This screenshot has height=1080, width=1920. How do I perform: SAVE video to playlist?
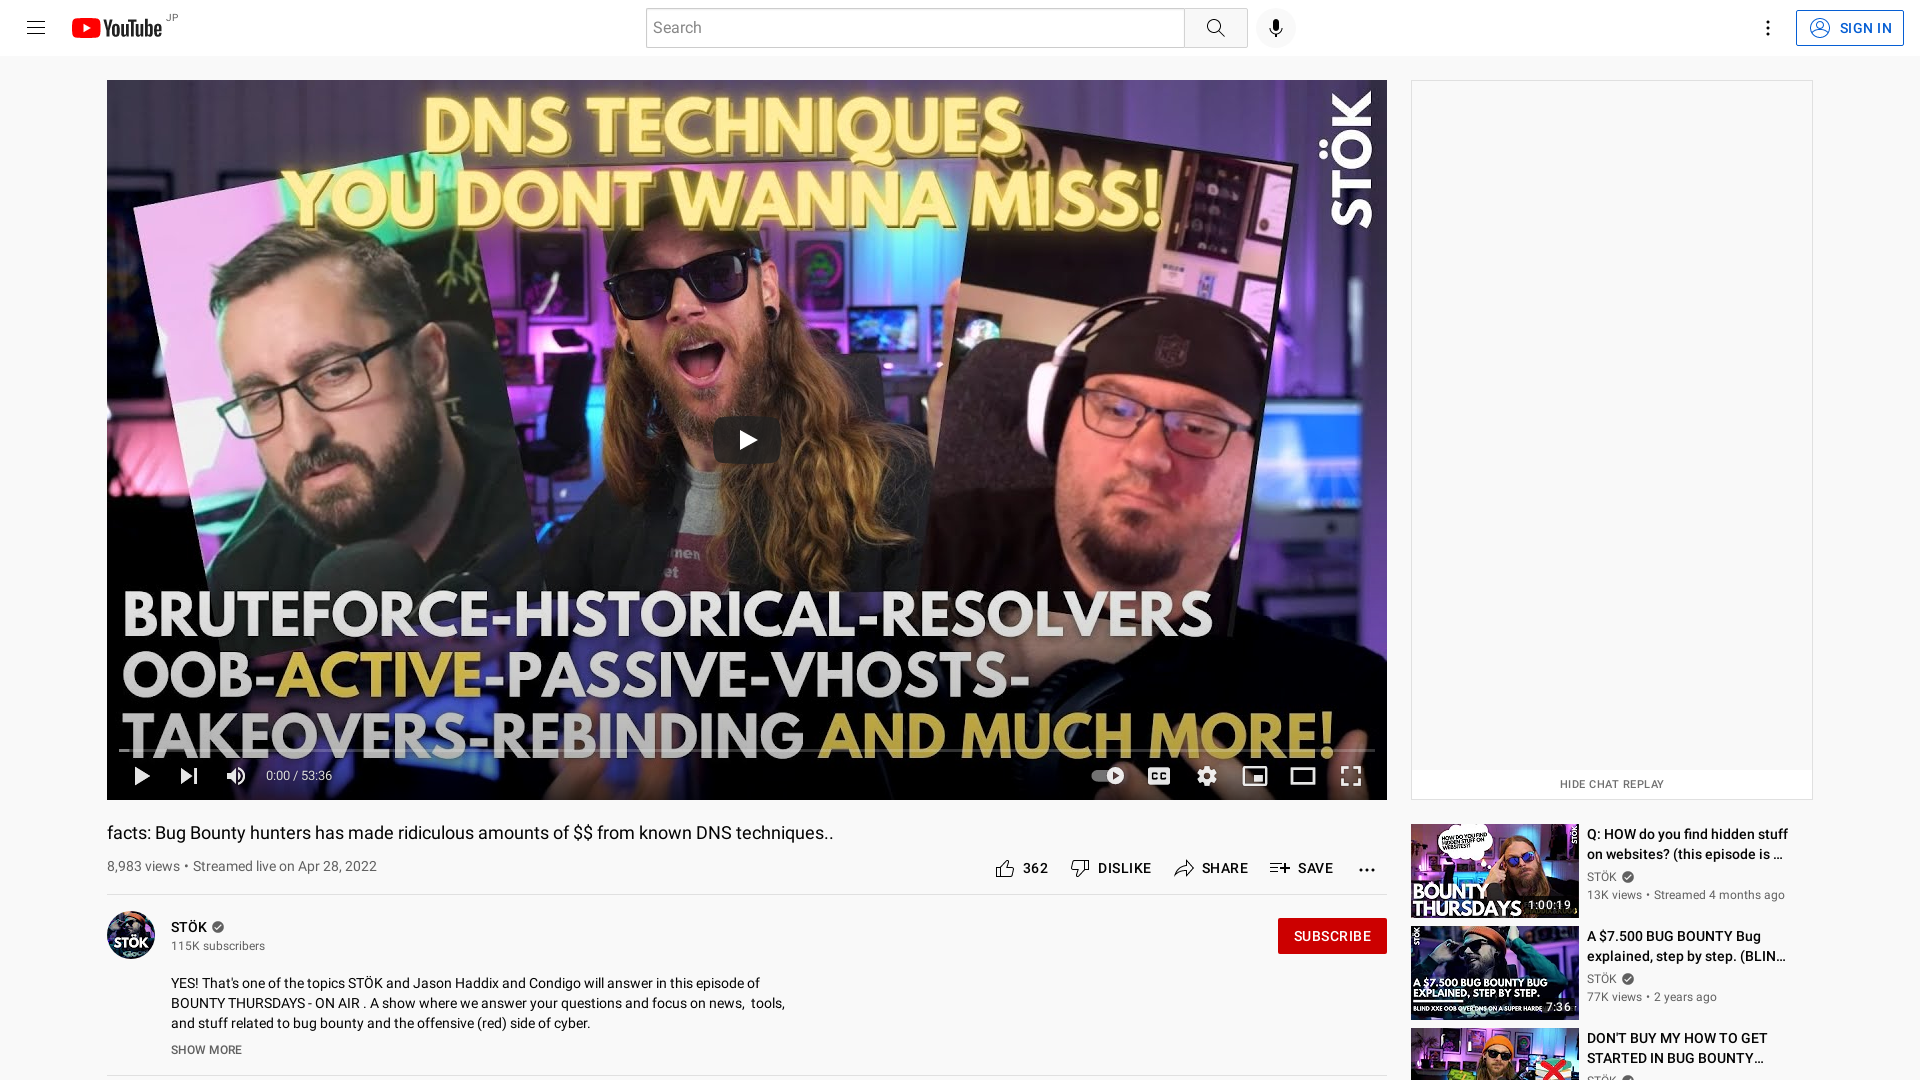[x=1301, y=868]
